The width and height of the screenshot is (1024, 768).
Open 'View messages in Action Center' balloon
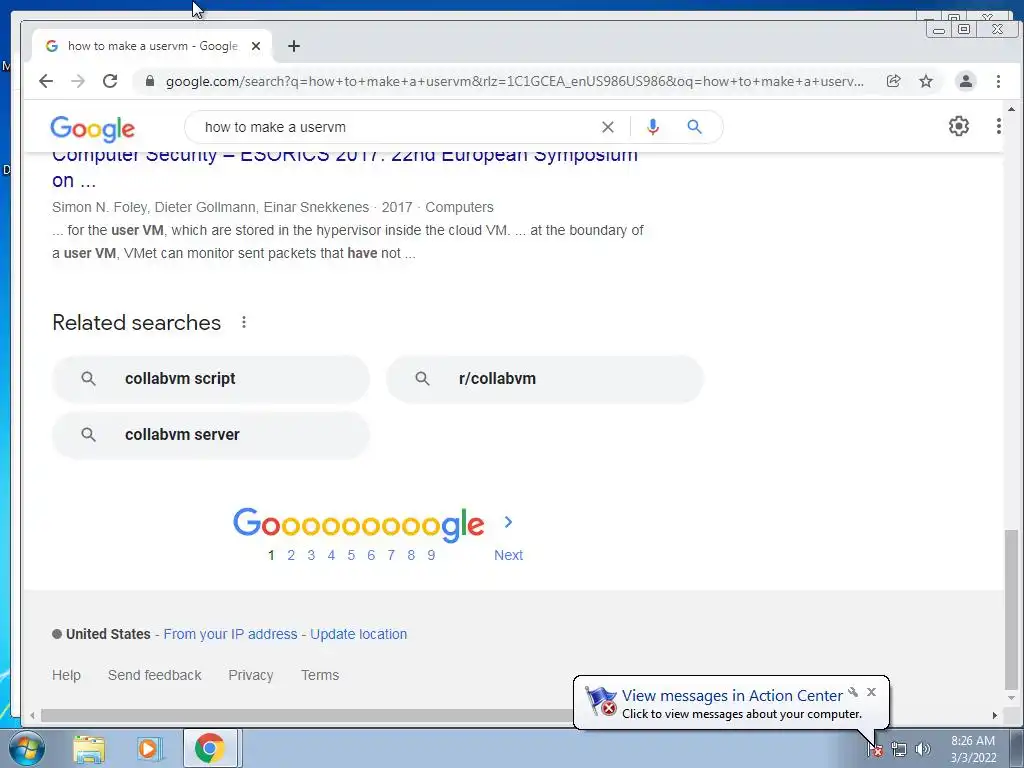click(x=731, y=696)
